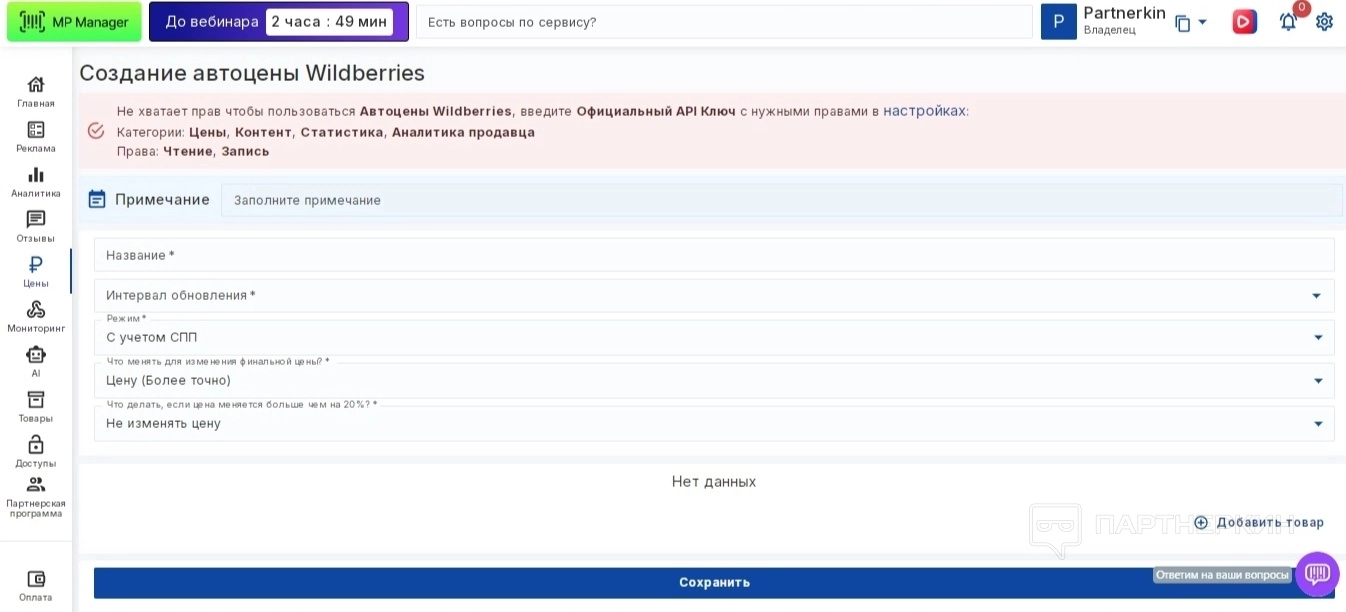Image resolution: width=1346 pixels, height=612 pixels.
Task: Click the Нет данных text
Action: (x=714, y=482)
